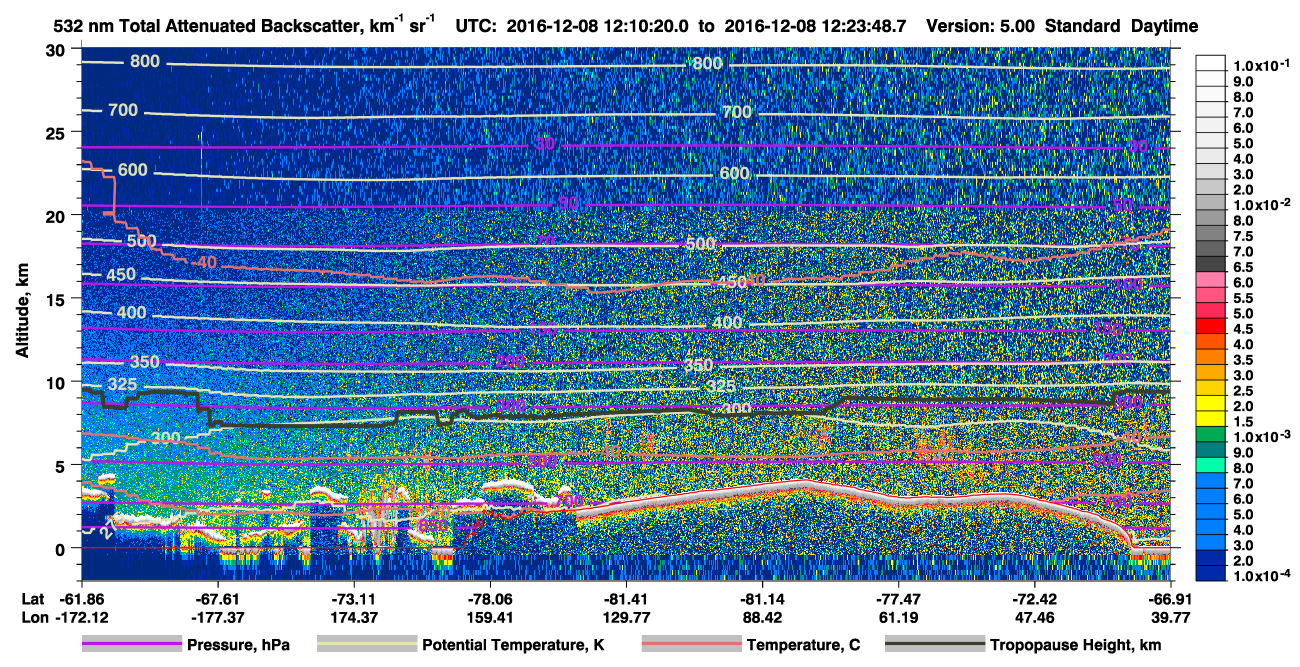Click latitude value -81.14

763,600
